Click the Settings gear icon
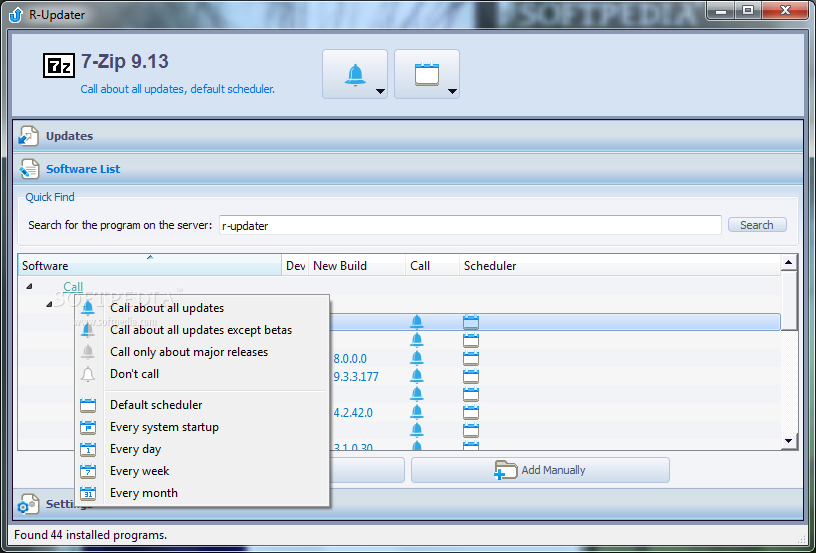 tap(28, 504)
